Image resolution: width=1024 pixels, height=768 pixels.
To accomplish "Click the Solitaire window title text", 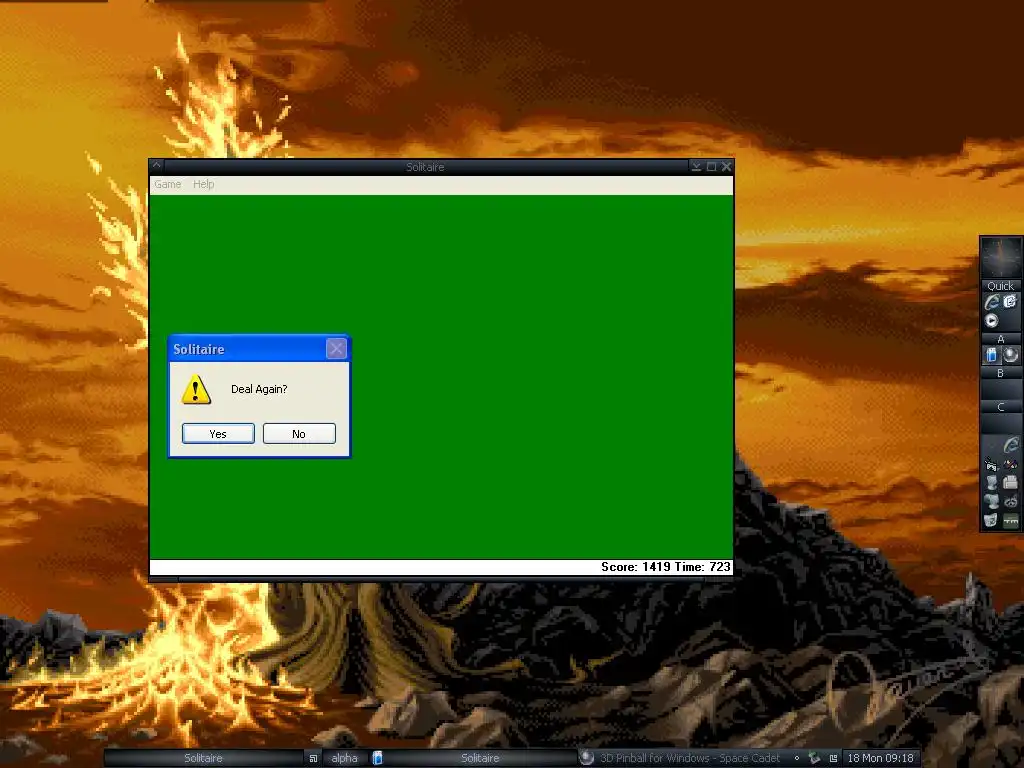I will point(425,167).
